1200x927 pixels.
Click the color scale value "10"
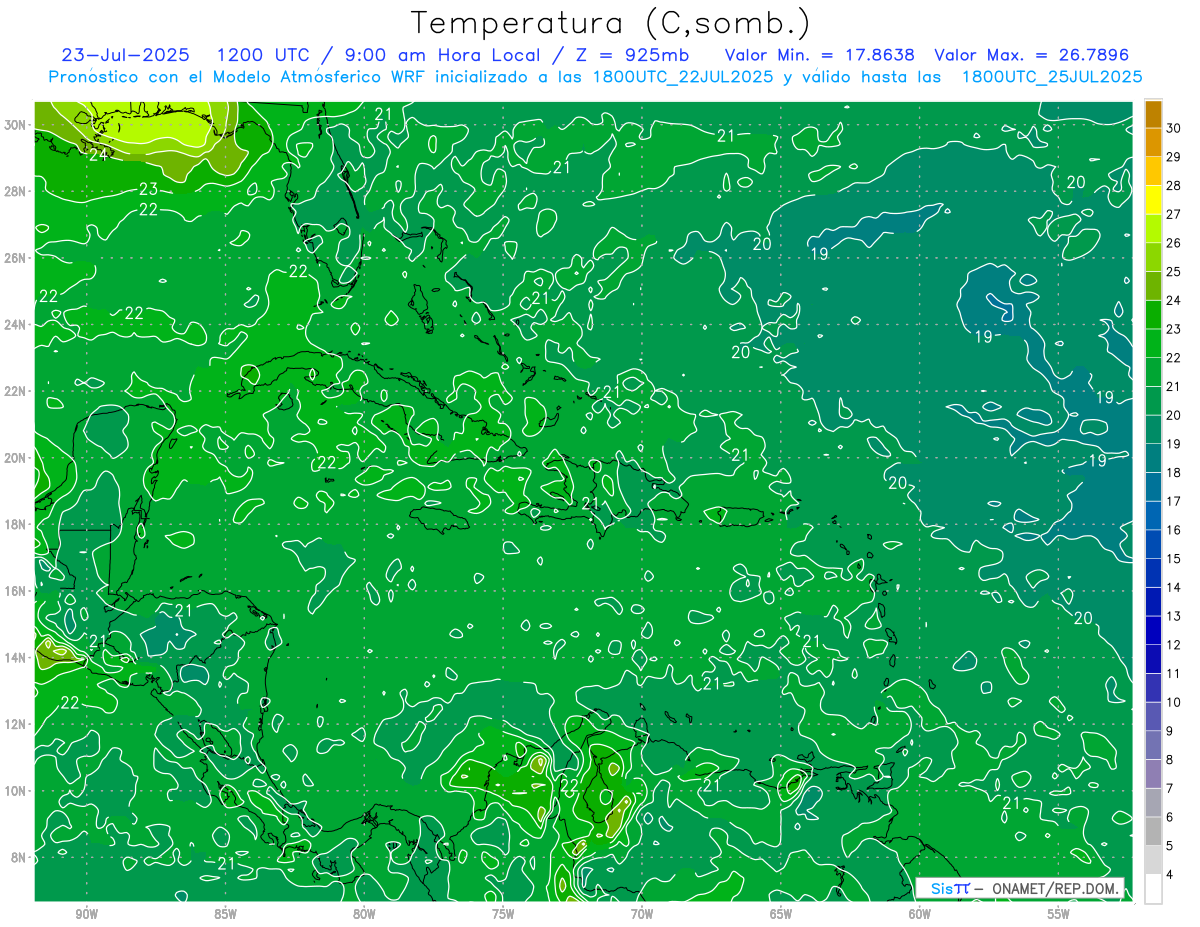point(1173,702)
